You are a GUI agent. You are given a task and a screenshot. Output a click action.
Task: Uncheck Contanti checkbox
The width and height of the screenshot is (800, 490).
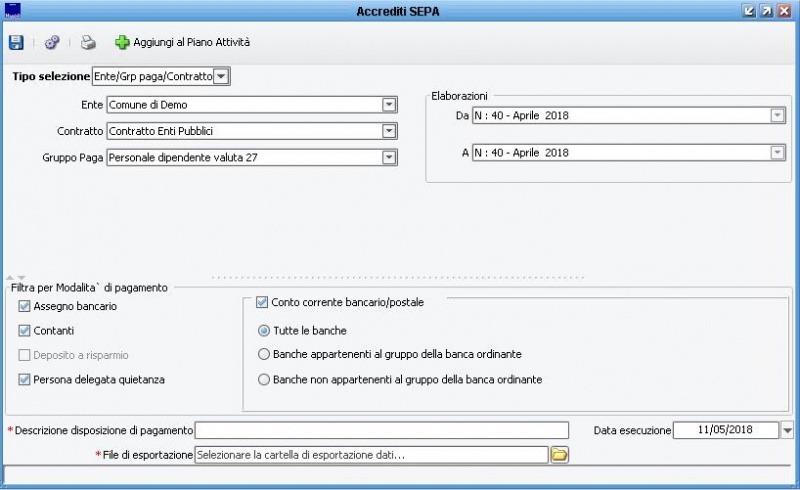coord(24,331)
